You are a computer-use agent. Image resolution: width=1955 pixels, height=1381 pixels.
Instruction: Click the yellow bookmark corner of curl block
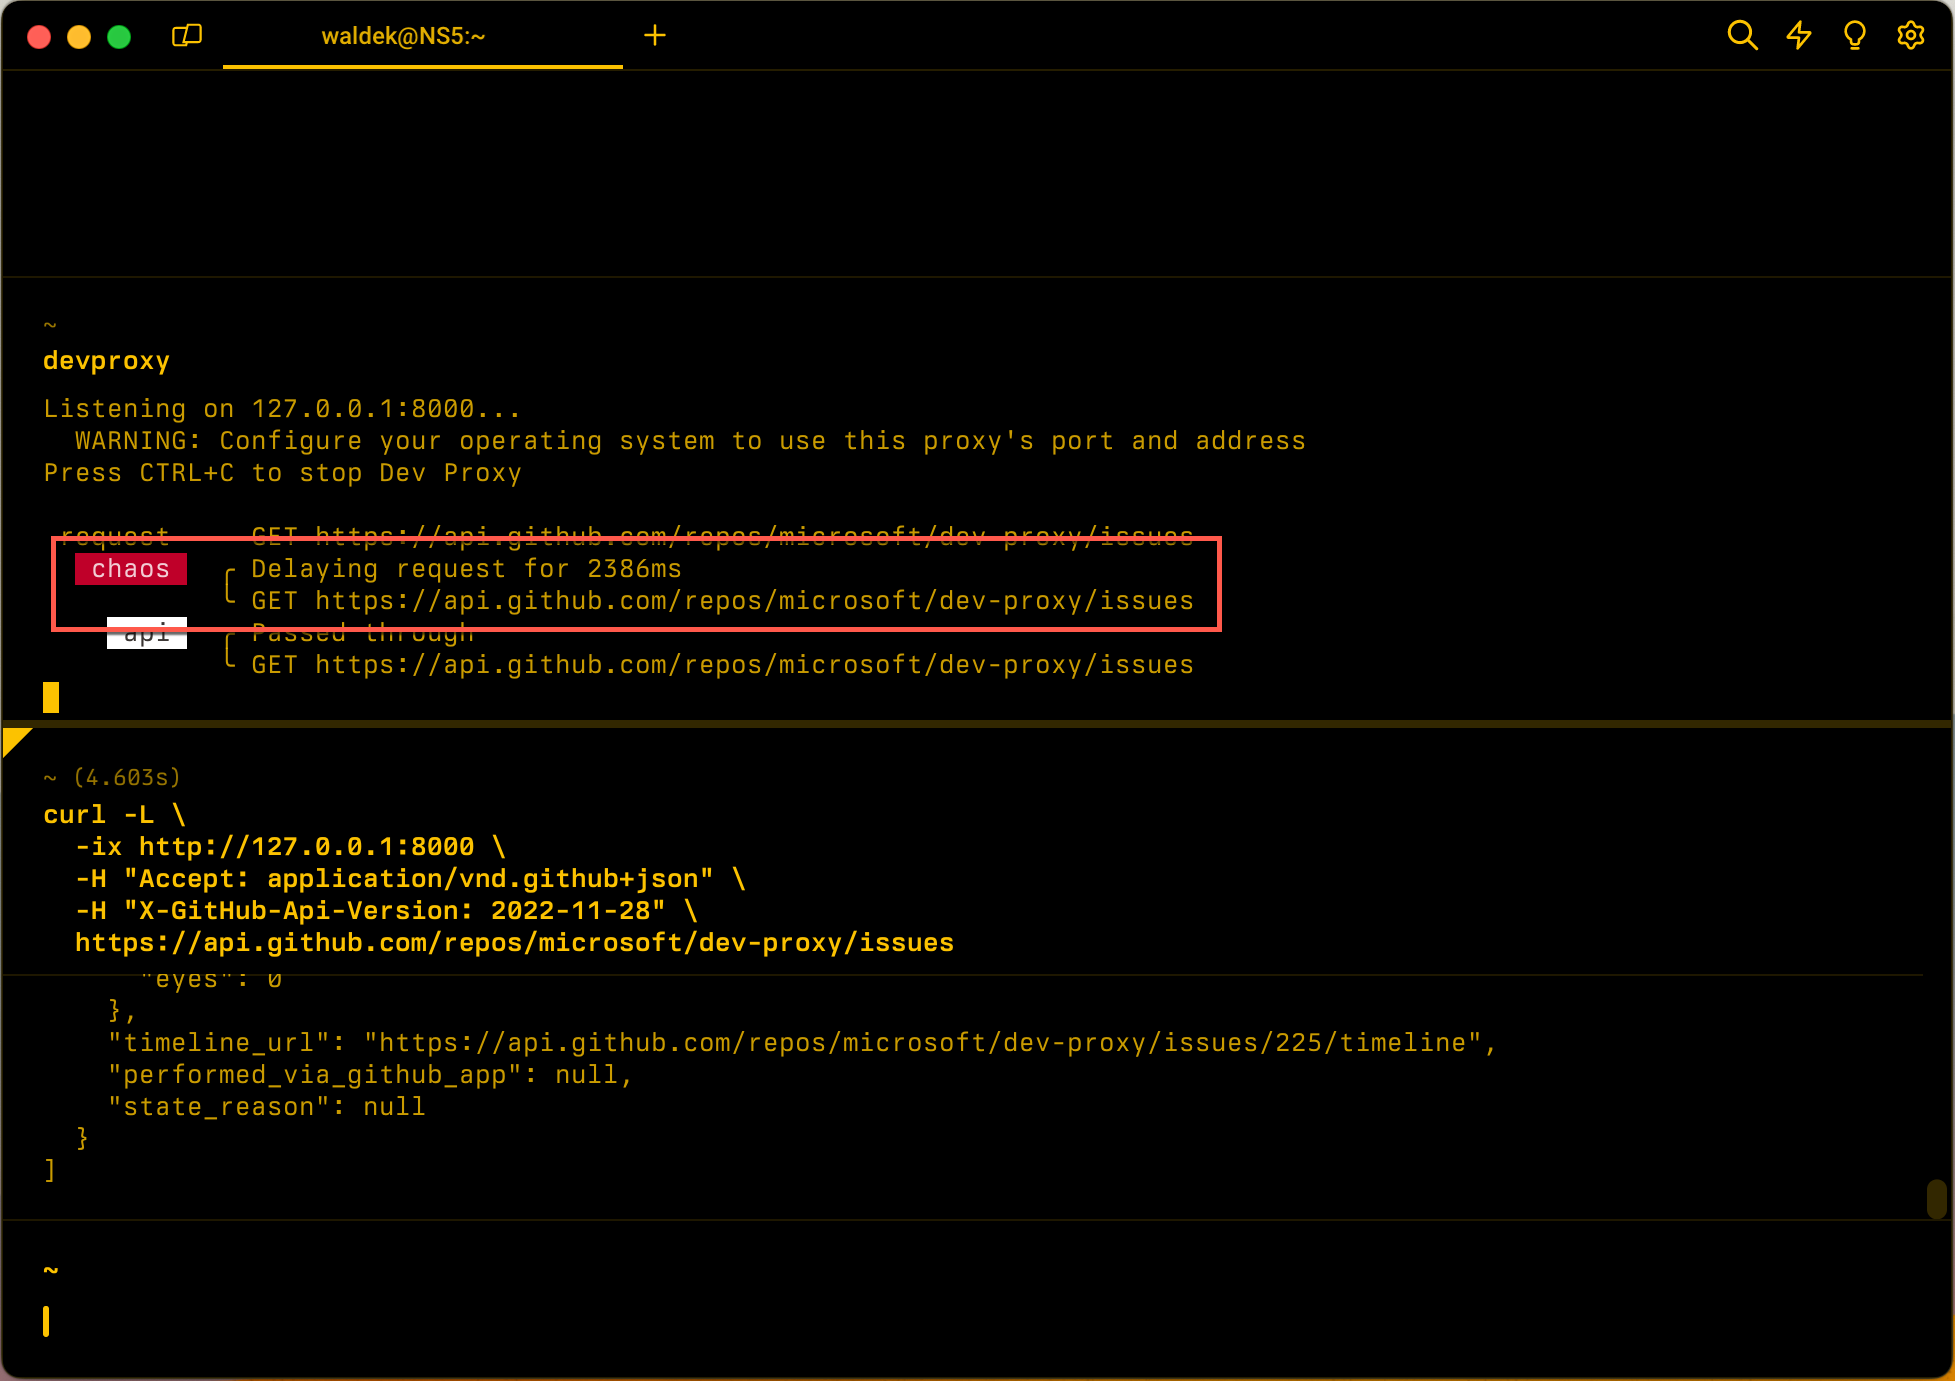point(14,740)
